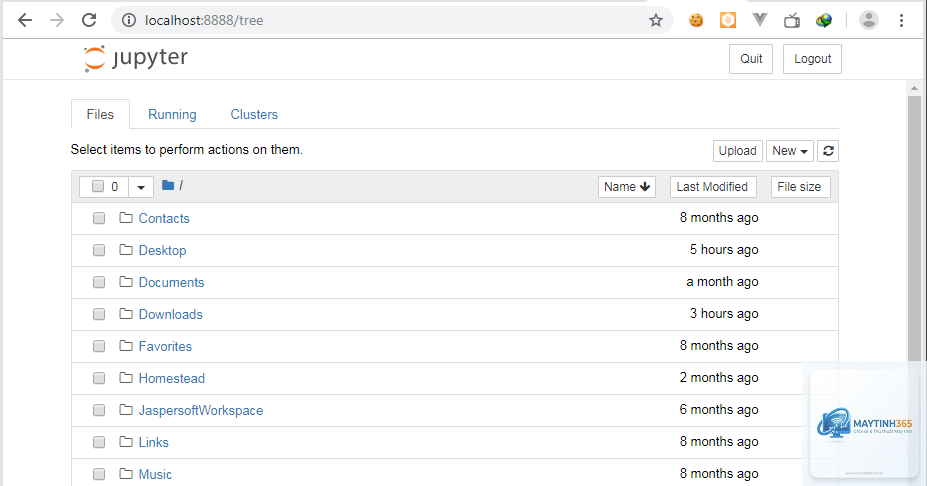Open the Chrome three-dot menu
This screenshot has height=486, width=927.
(x=901, y=20)
